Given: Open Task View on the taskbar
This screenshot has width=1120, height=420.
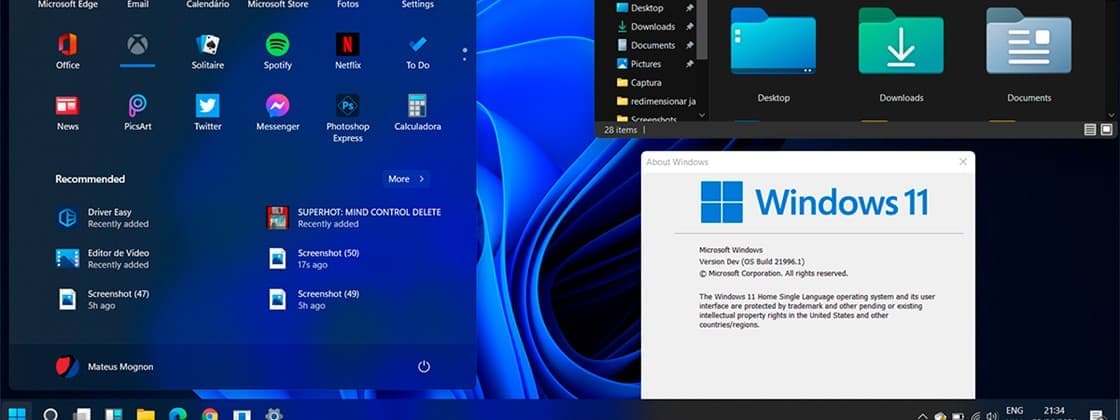Looking at the screenshot, I should (x=82, y=414).
